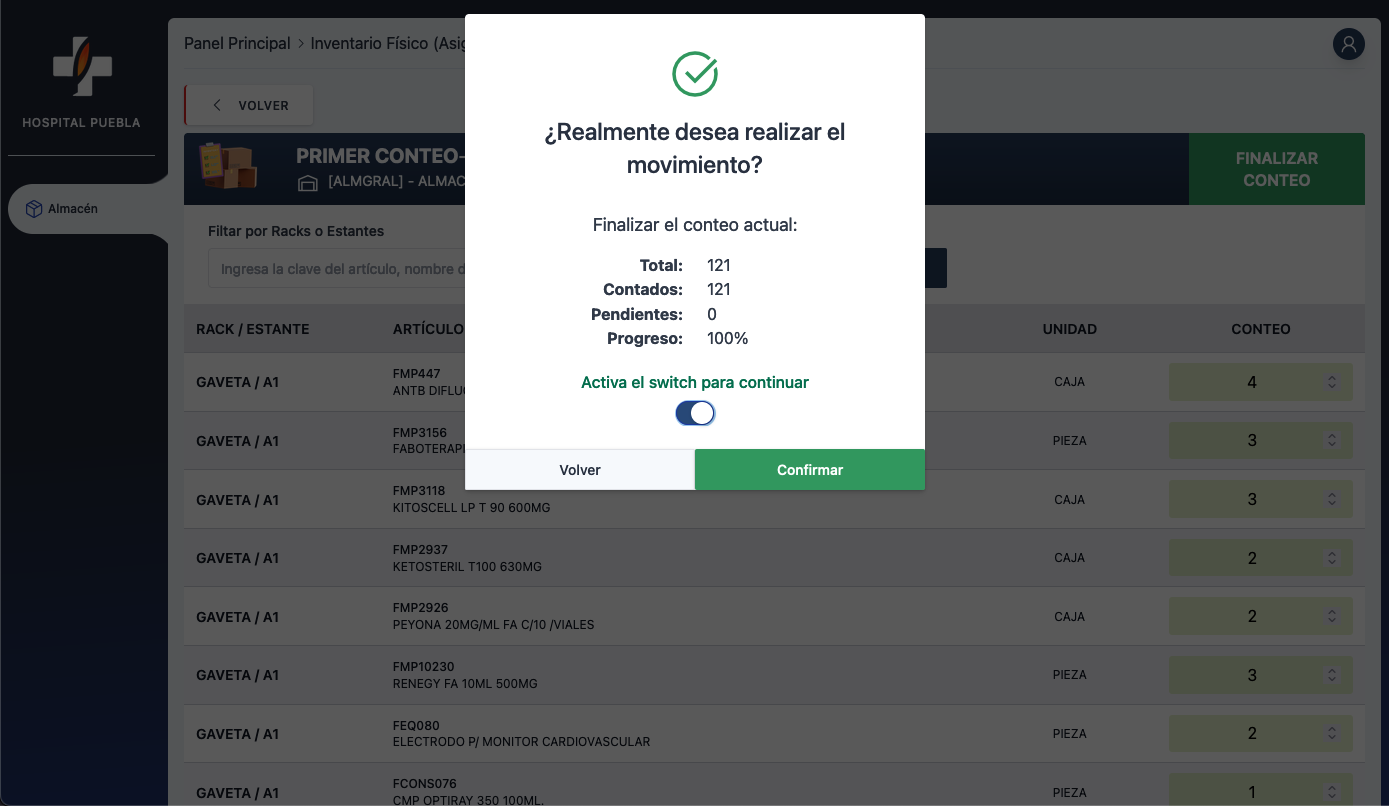This screenshot has height=806, width=1389.
Task: Click the user profile avatar icon
Action: pyautogui.click(x=1348, y=44)
